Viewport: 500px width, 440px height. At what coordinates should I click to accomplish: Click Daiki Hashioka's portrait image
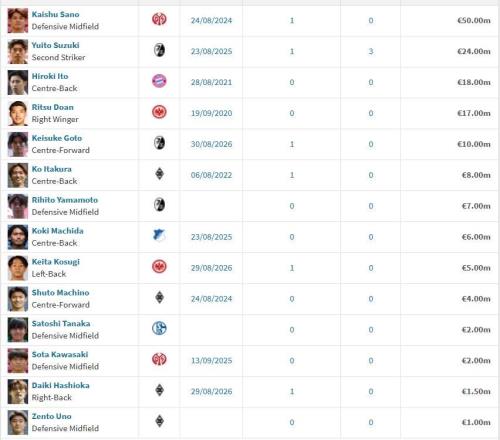point(18,392)
